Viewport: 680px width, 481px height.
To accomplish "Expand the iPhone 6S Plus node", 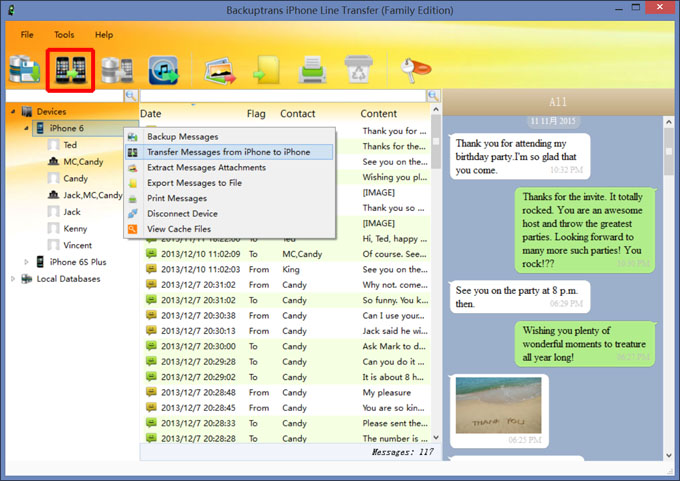I will [26, 262].
